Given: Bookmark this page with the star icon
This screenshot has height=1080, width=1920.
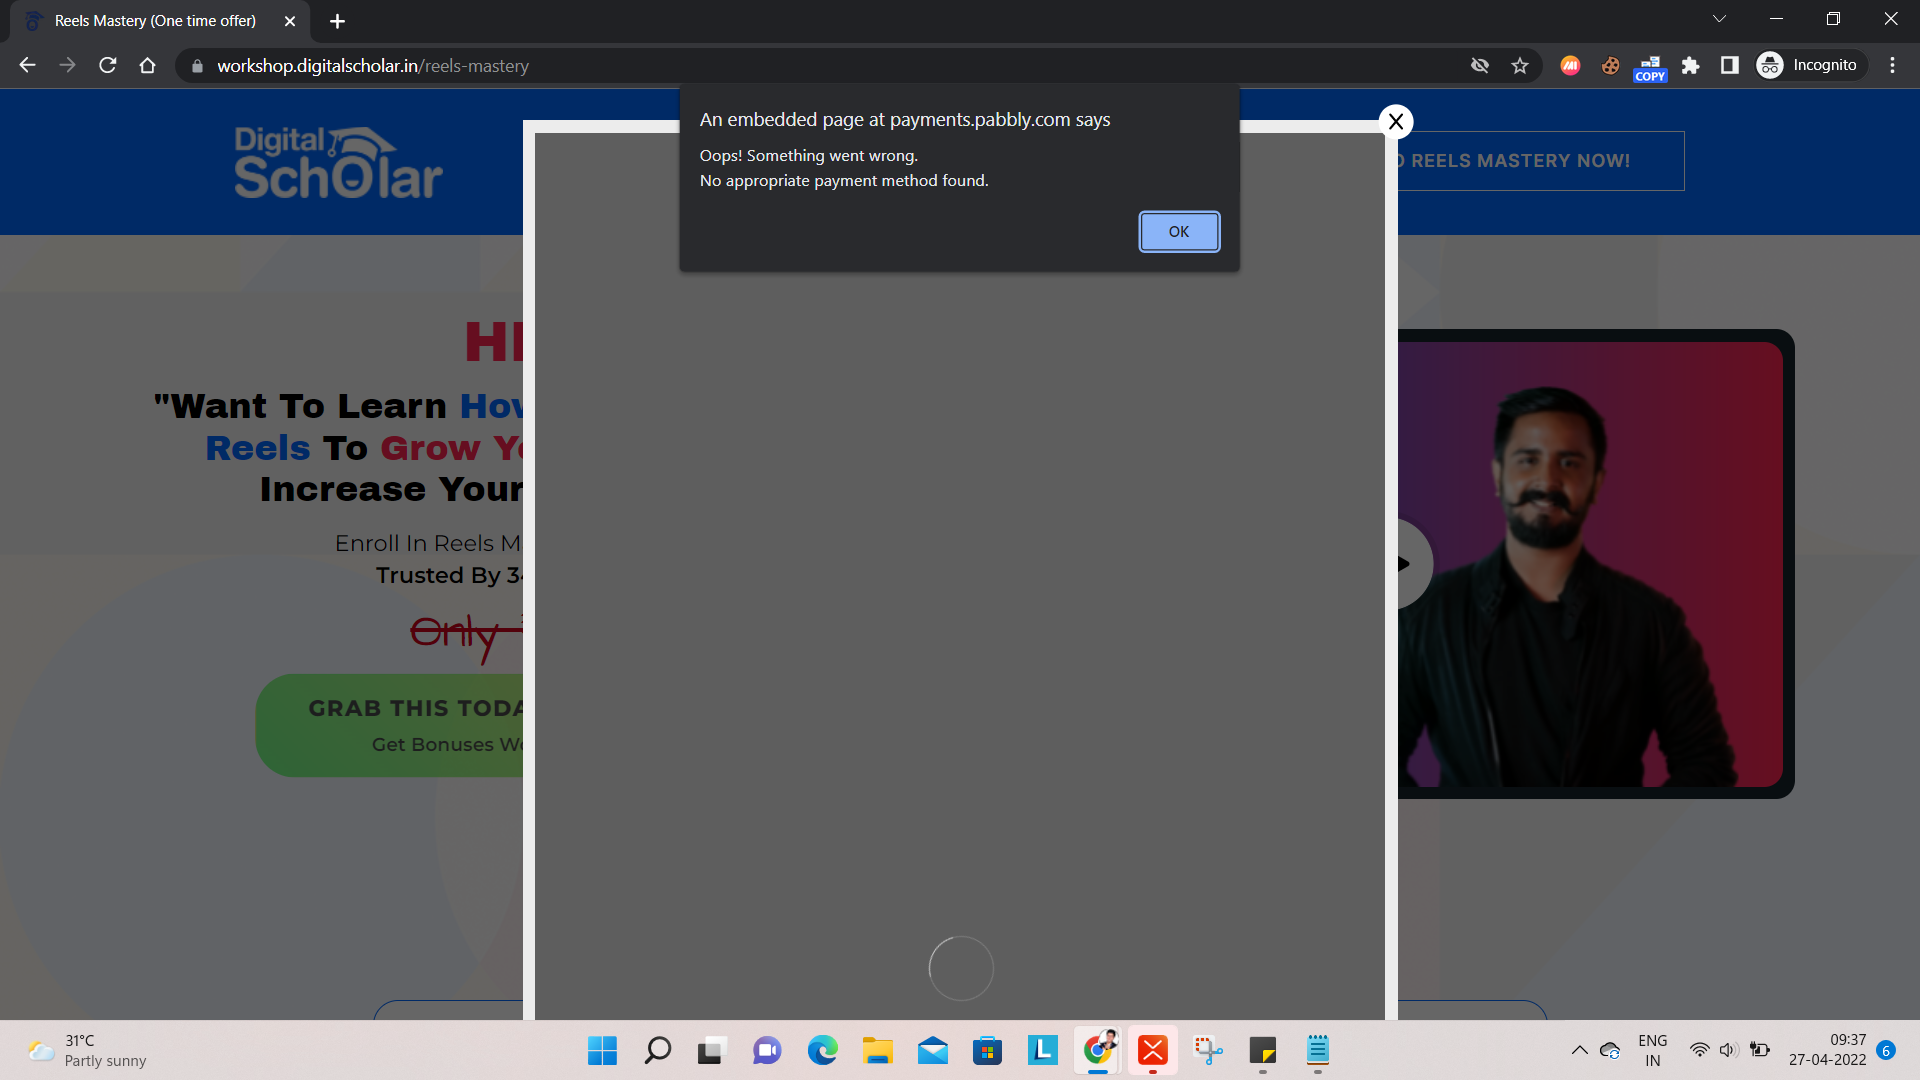Looking at the screenshot, I should click(x=1520, y=66).
